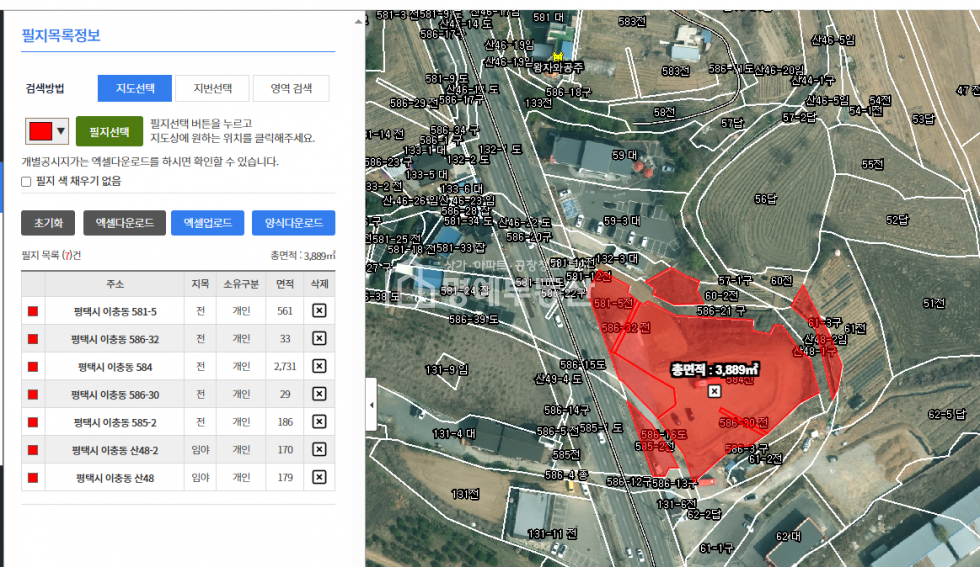Select address cell 평택시 이충동 581-5
Viewport: 980px width, 567px height.
point(115,311)
